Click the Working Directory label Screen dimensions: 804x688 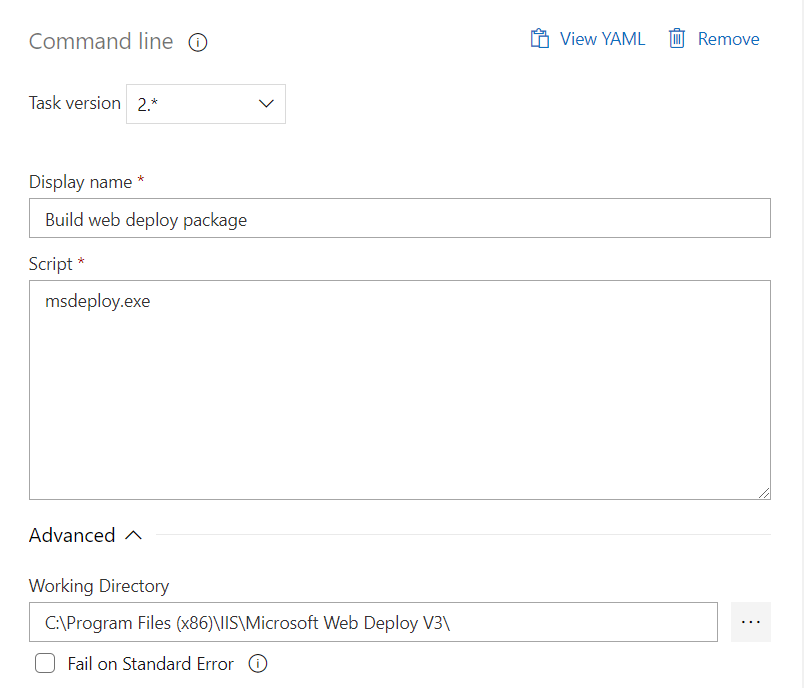click(x=99, y=586)
